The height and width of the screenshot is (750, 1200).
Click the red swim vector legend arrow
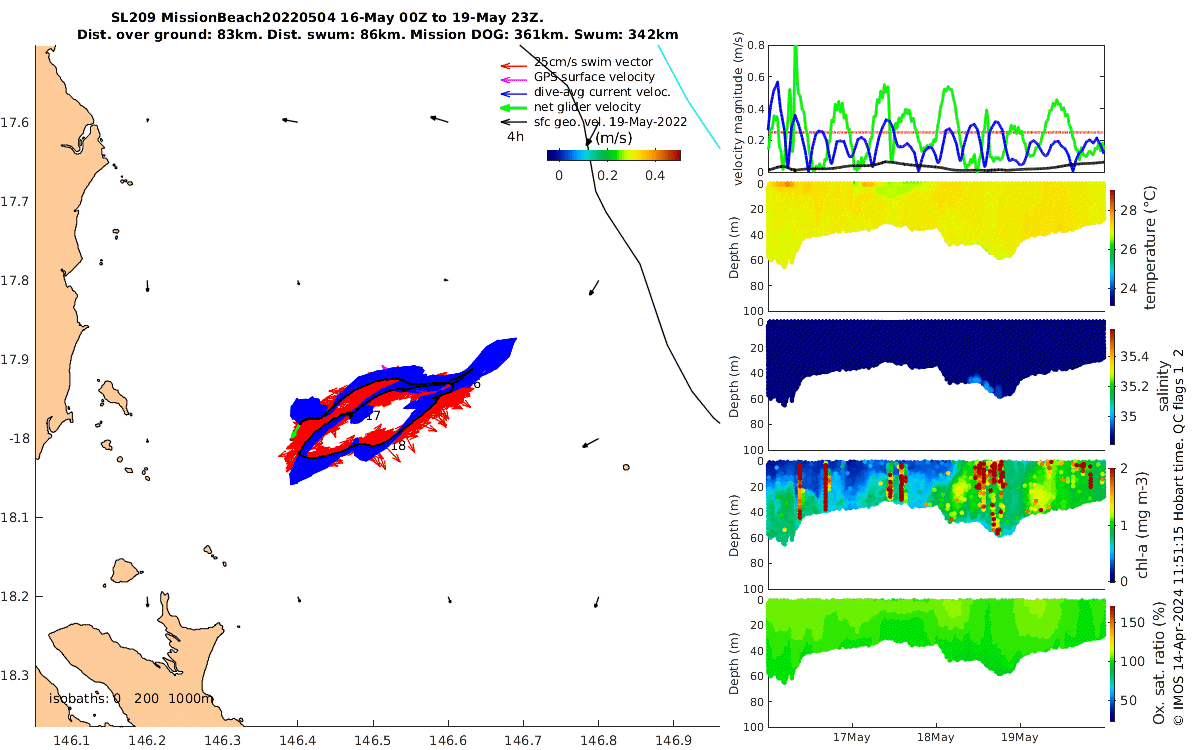point(513,64)
